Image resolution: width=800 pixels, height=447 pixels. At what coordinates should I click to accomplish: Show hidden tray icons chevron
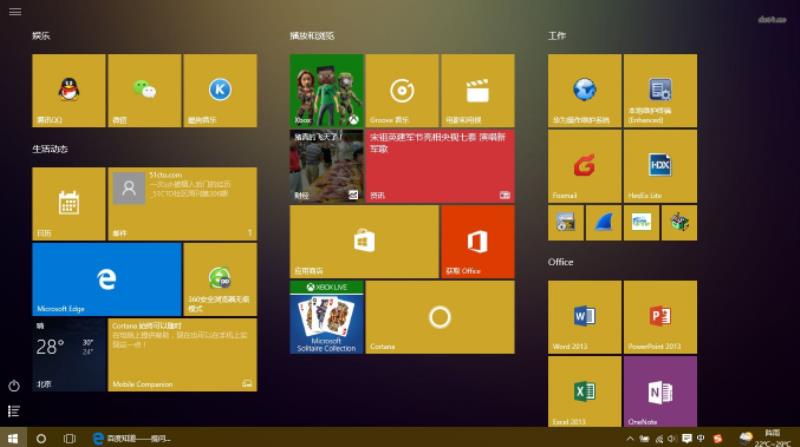[x=630, y=438]
